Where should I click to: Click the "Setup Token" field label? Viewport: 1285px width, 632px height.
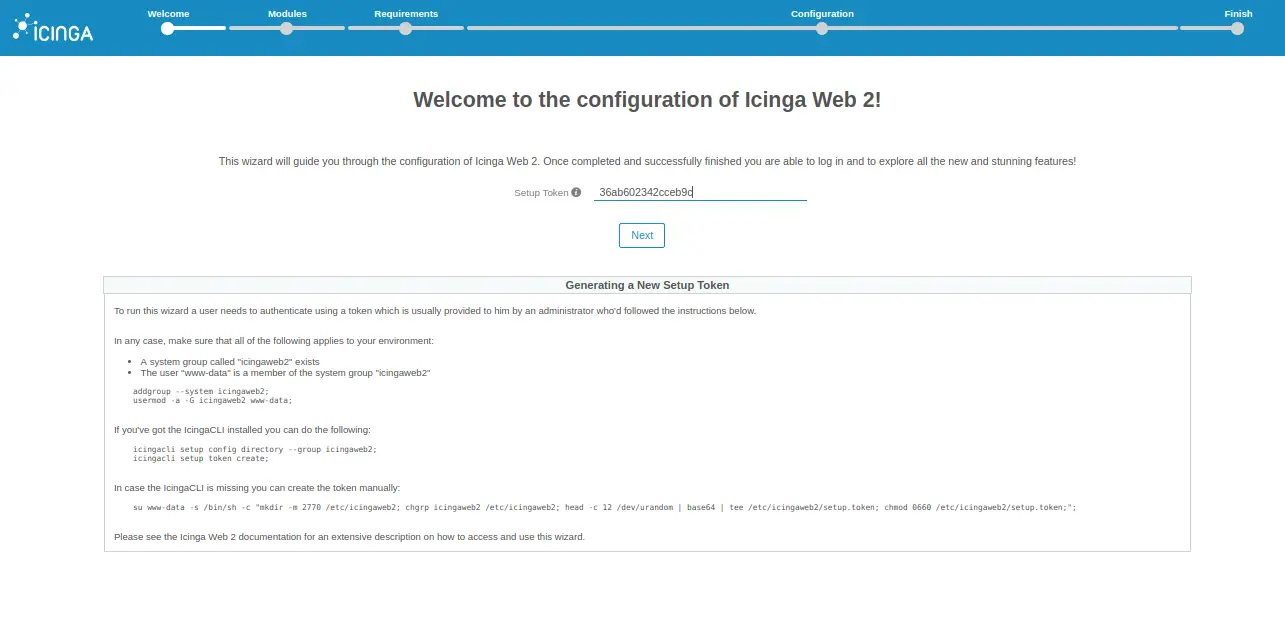pos(541,193)
